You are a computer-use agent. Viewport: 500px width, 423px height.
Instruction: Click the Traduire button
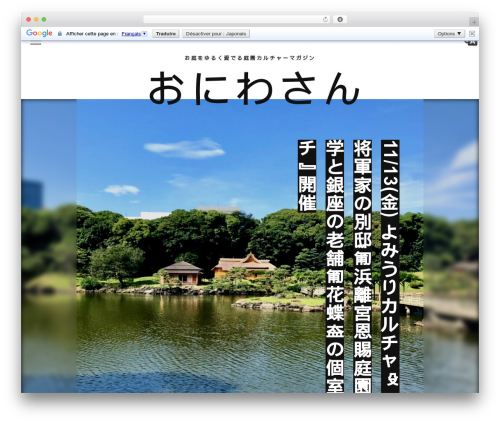tap(166, 34)
